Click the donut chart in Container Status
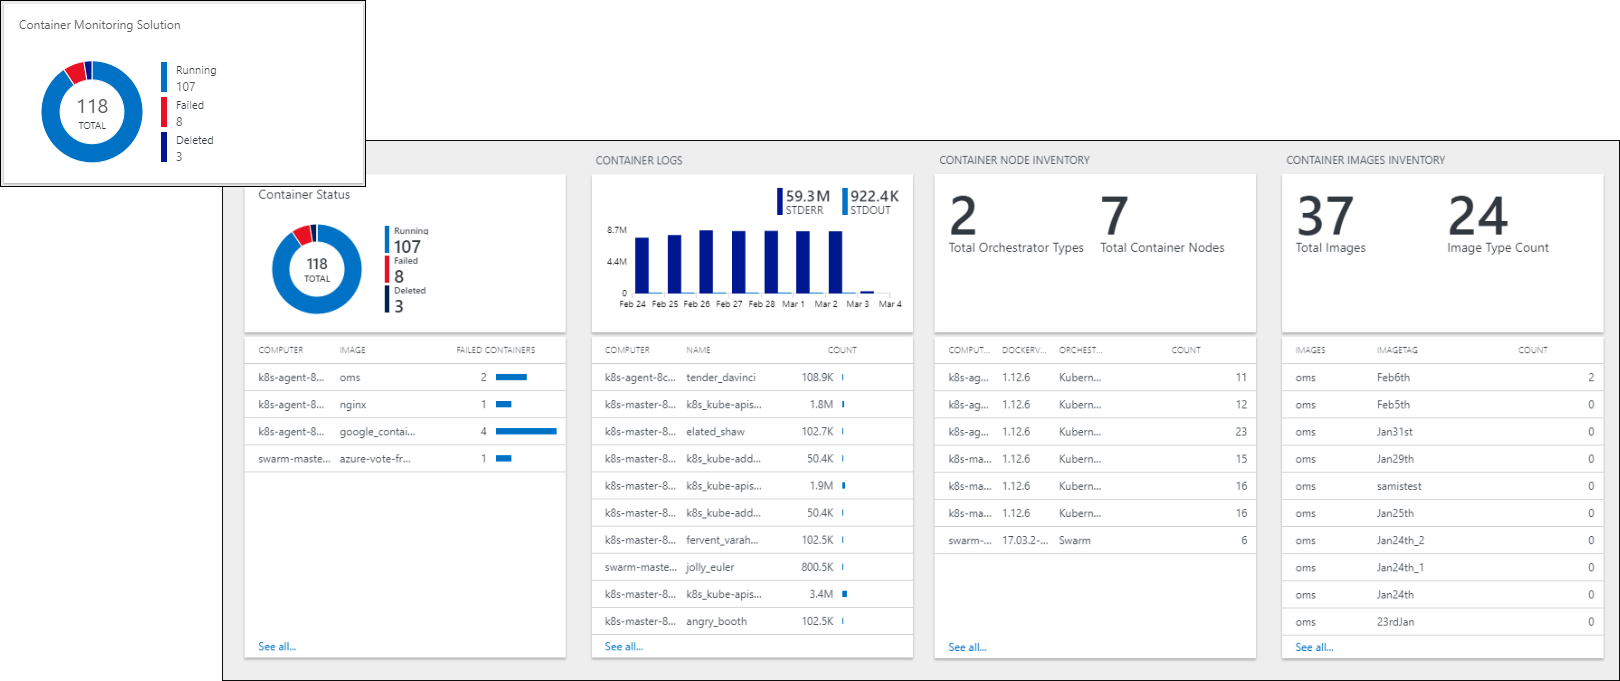1620x681 pixels. 317,269
